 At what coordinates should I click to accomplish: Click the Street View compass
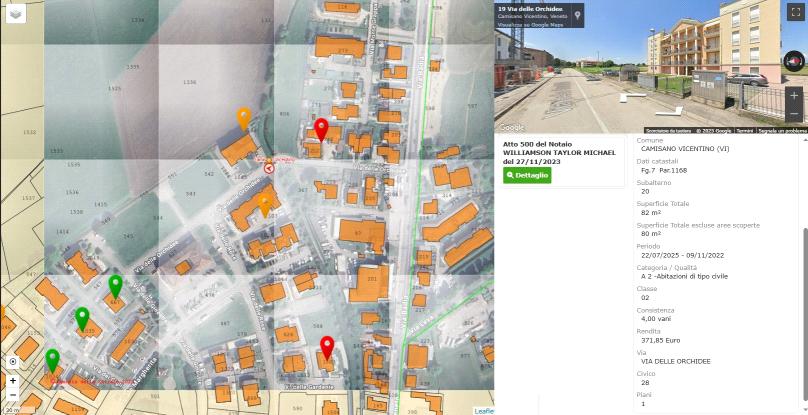(x=793, y=61)
